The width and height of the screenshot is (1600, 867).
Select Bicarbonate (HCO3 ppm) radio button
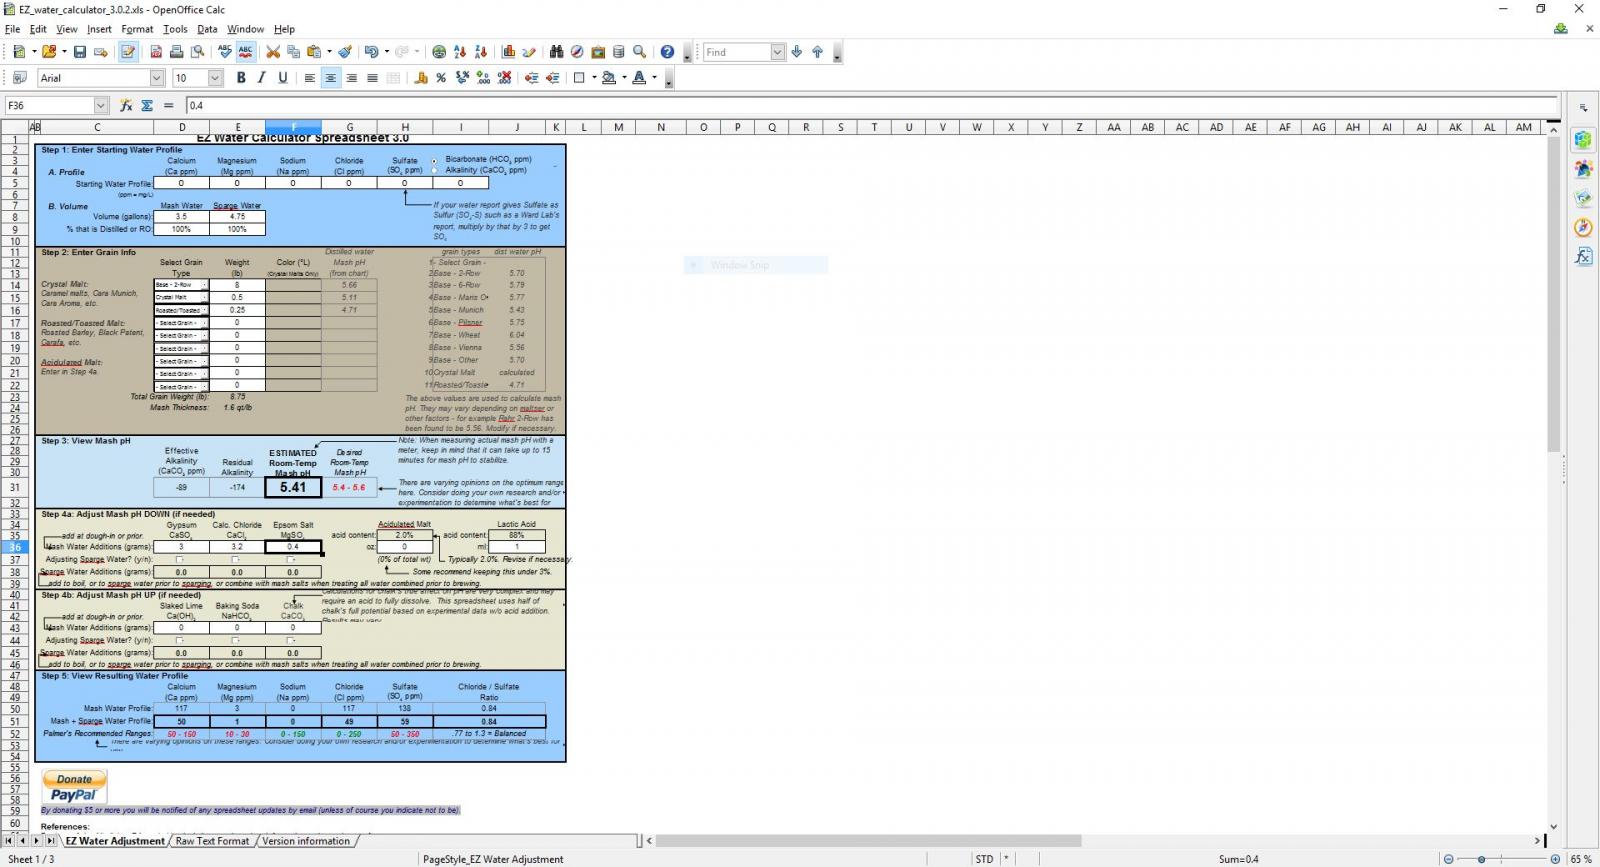434,160
